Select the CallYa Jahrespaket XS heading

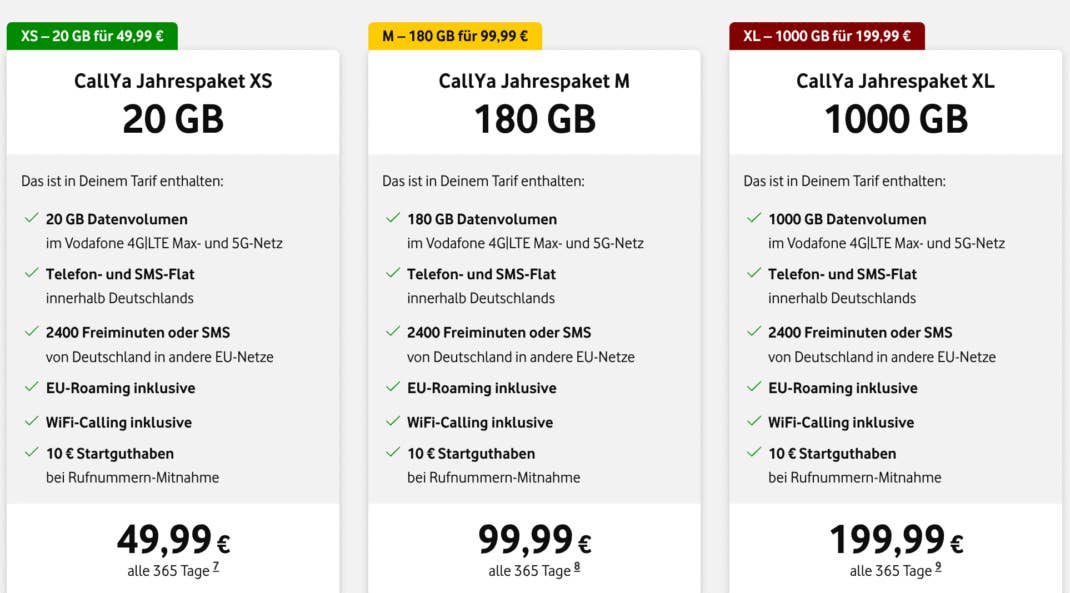[x=173, y=81]
